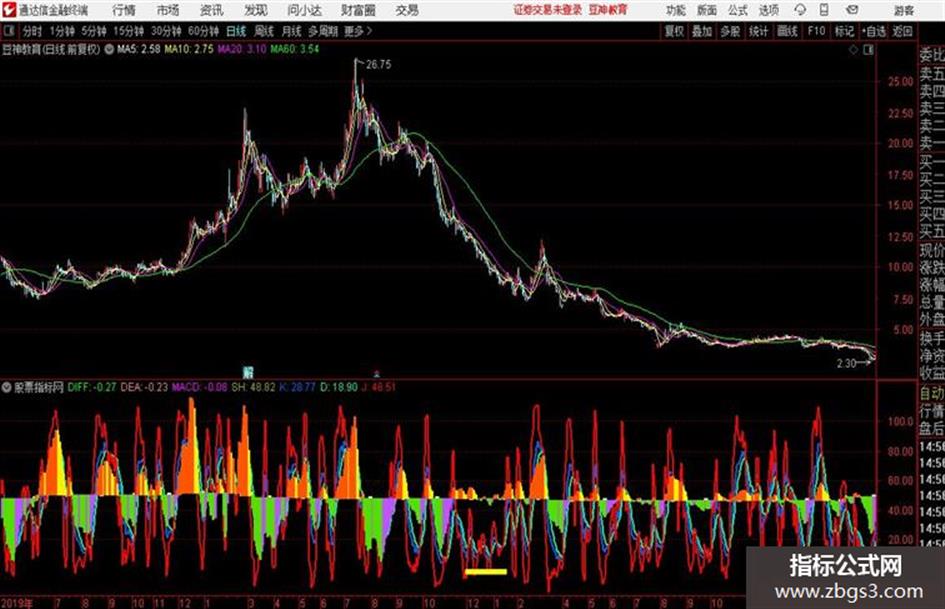The height and width of the screenshot is (609, 945).
Task: Expand the 更多 period list
Action: (x=358, y=31)
